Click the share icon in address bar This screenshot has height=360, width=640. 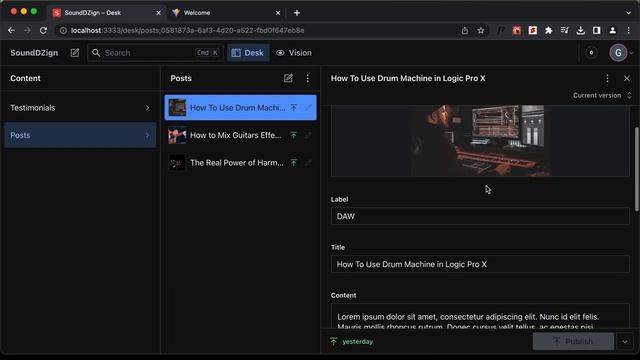(x=464, y=31)
